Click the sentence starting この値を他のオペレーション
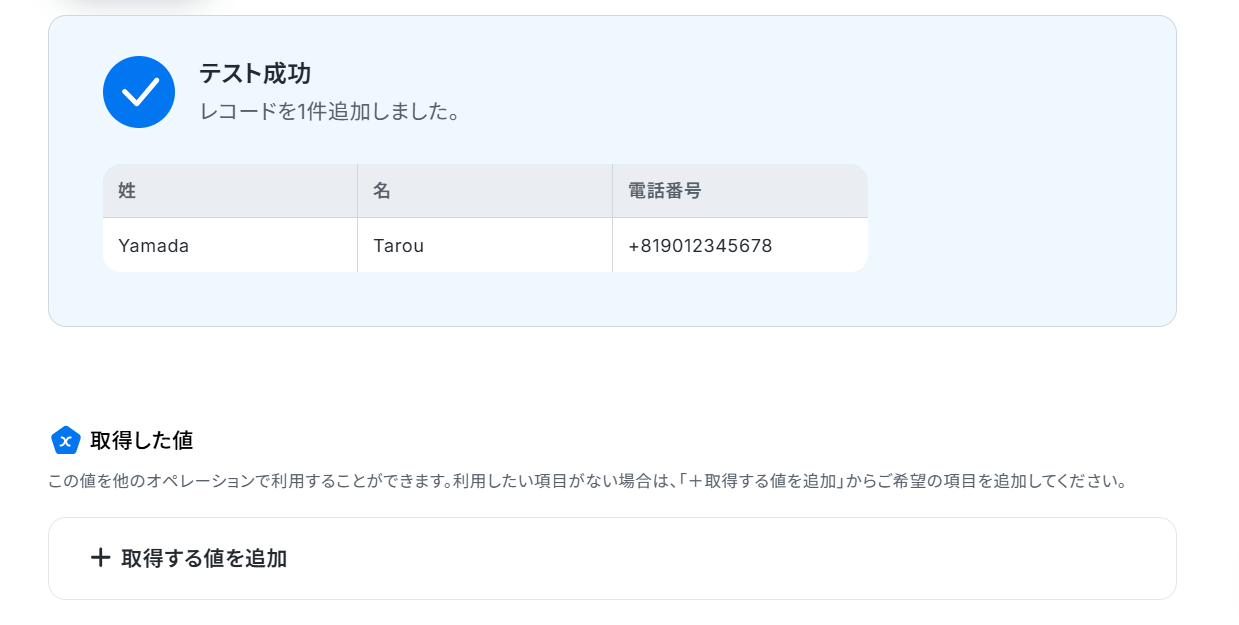 point(250,481)
